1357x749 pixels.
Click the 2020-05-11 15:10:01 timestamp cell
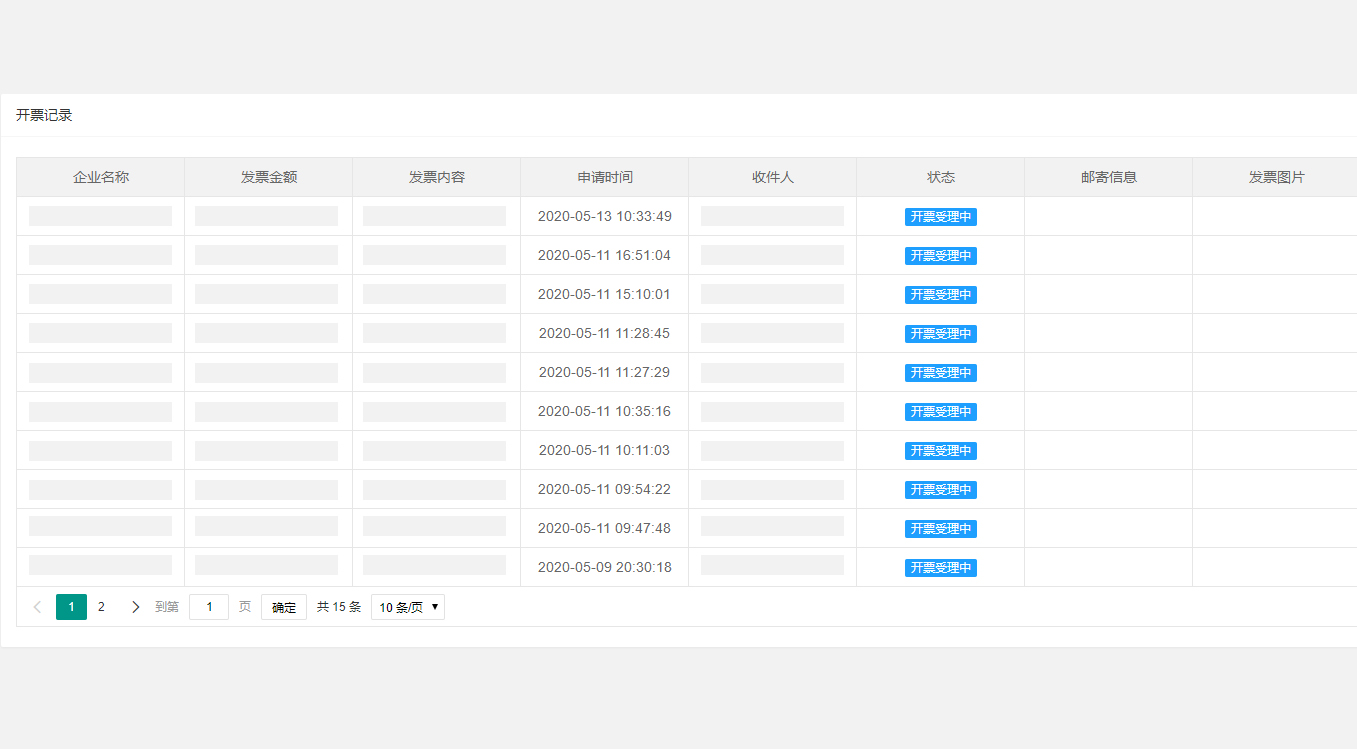[x=605, y=294]
